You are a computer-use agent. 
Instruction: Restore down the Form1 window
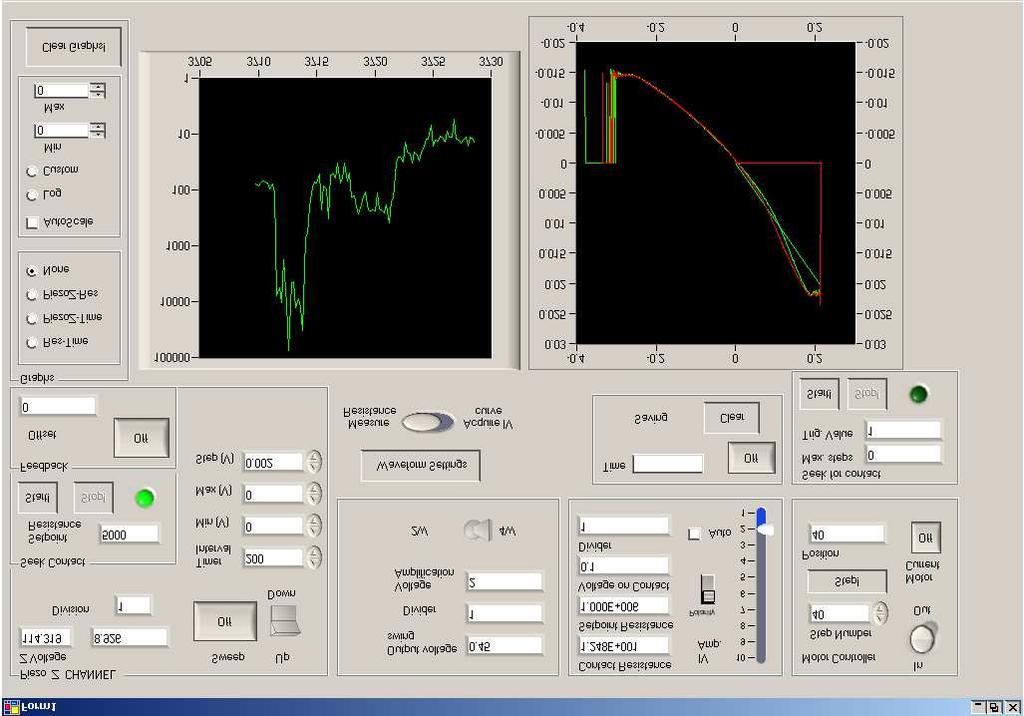(x=994, y=707)
